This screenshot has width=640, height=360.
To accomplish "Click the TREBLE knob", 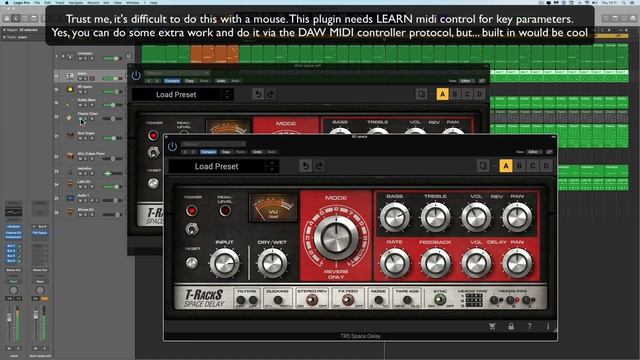I will pyautogui.click(x=435, y=217).
